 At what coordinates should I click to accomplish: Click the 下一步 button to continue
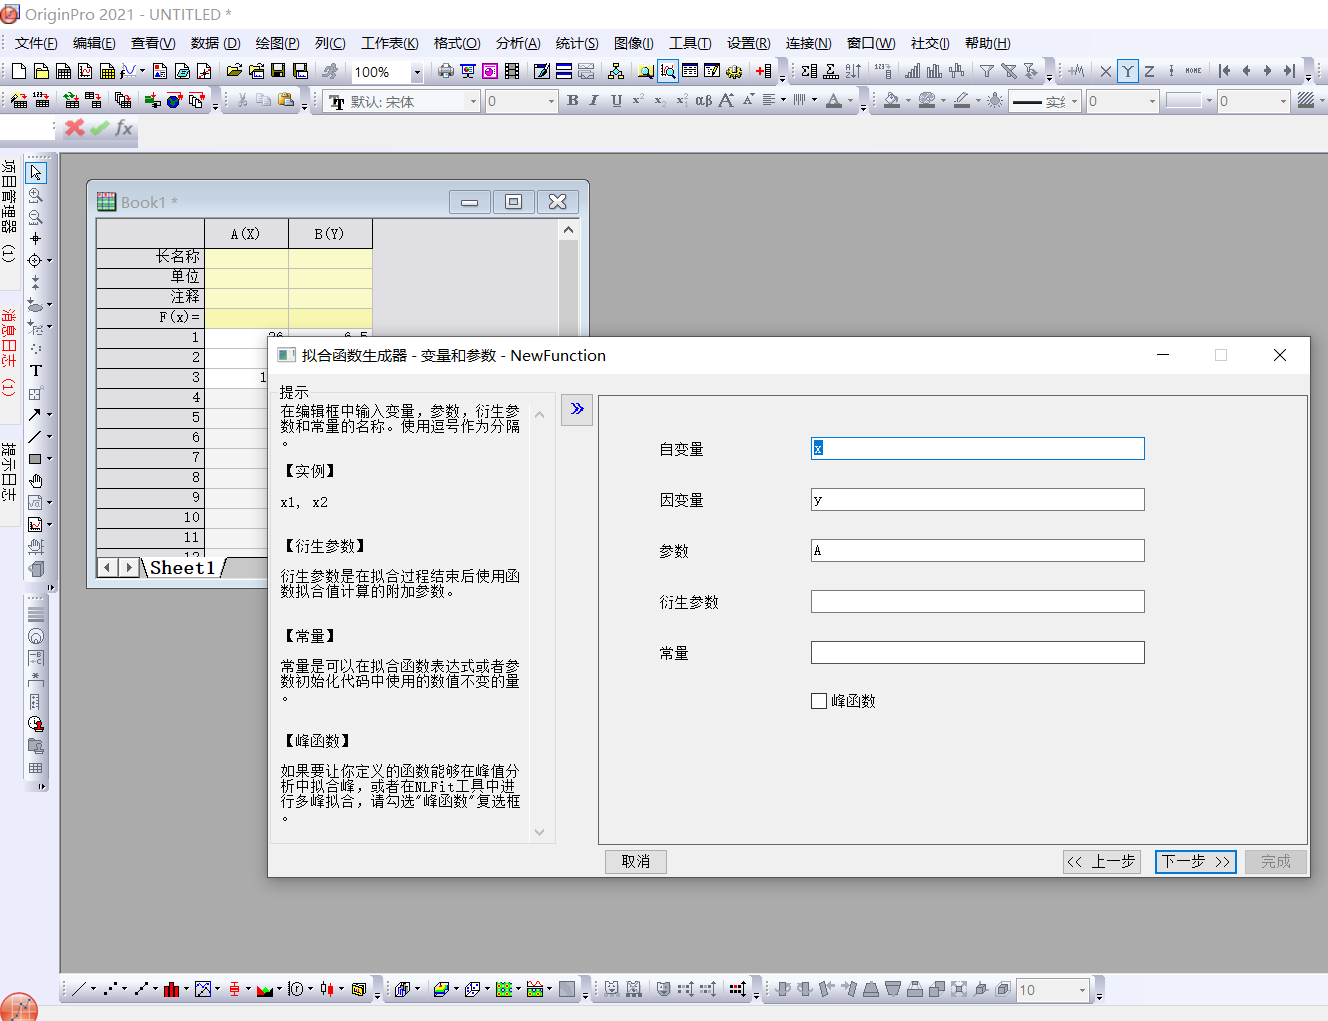point(1196,861)
